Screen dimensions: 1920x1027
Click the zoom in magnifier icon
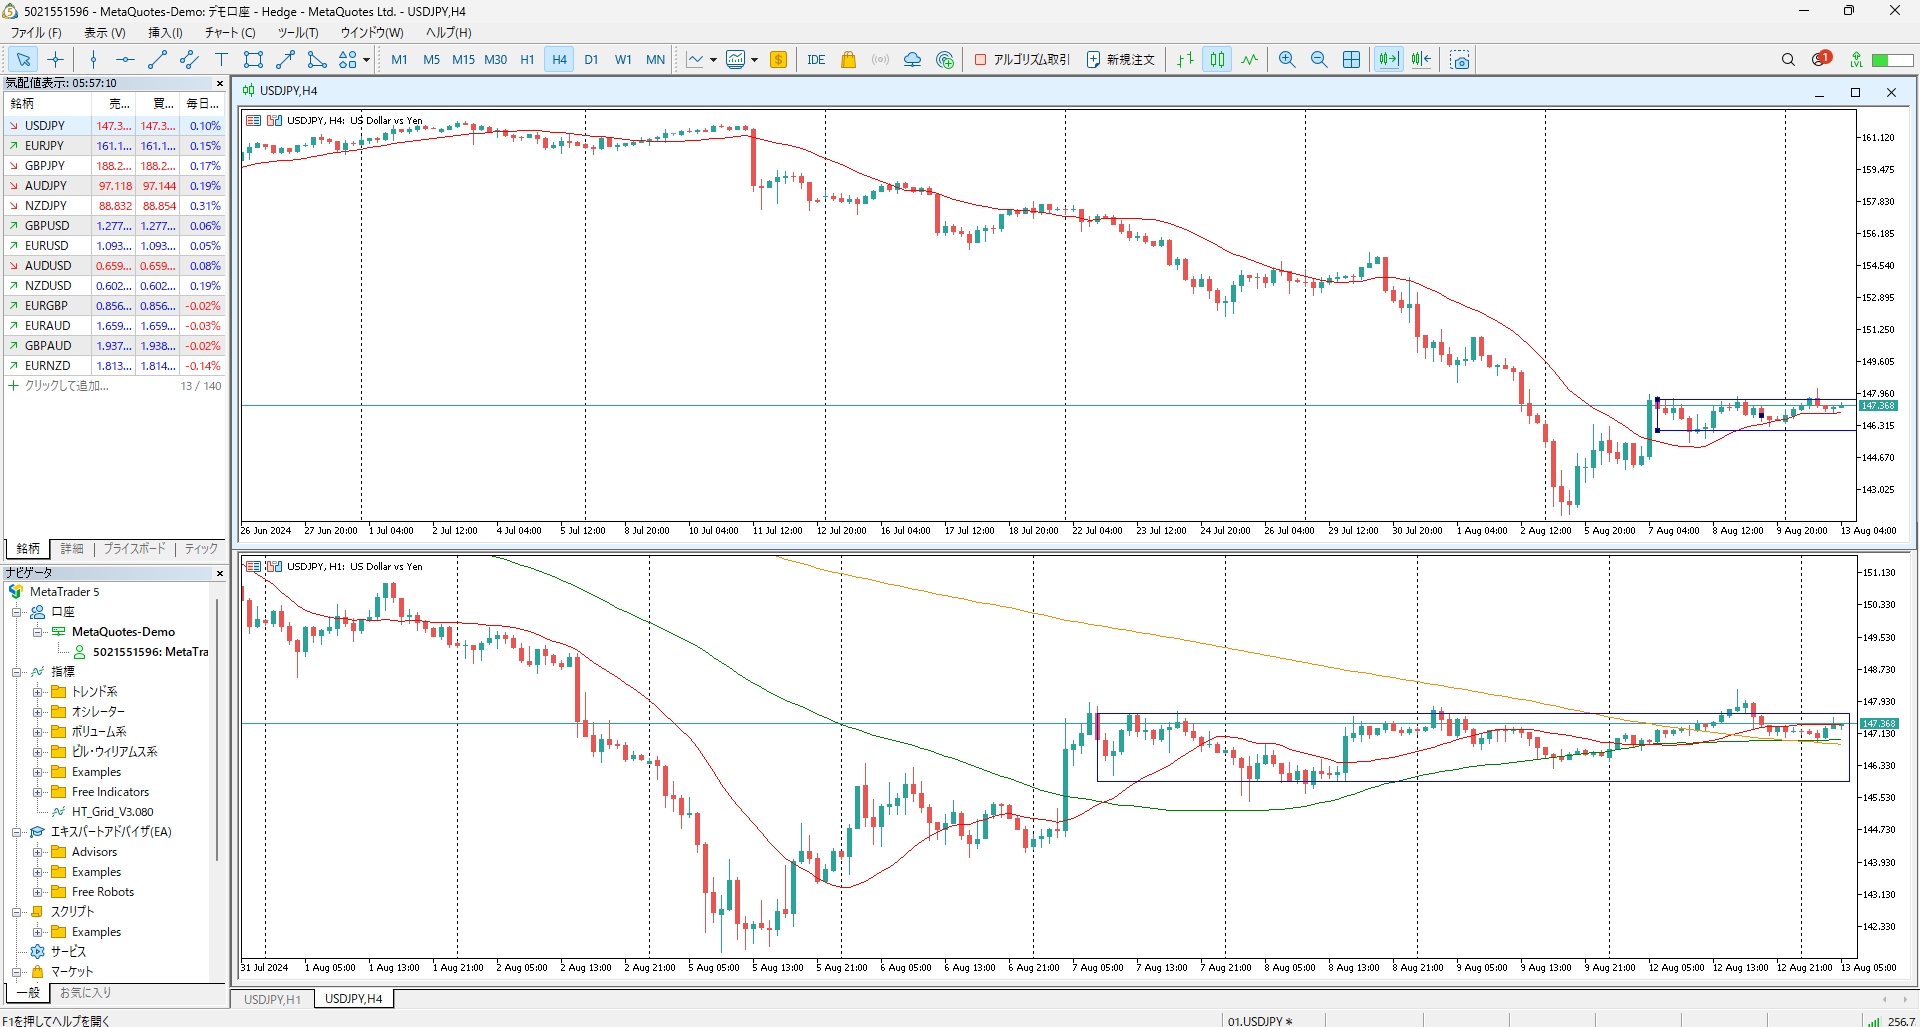1287,60
